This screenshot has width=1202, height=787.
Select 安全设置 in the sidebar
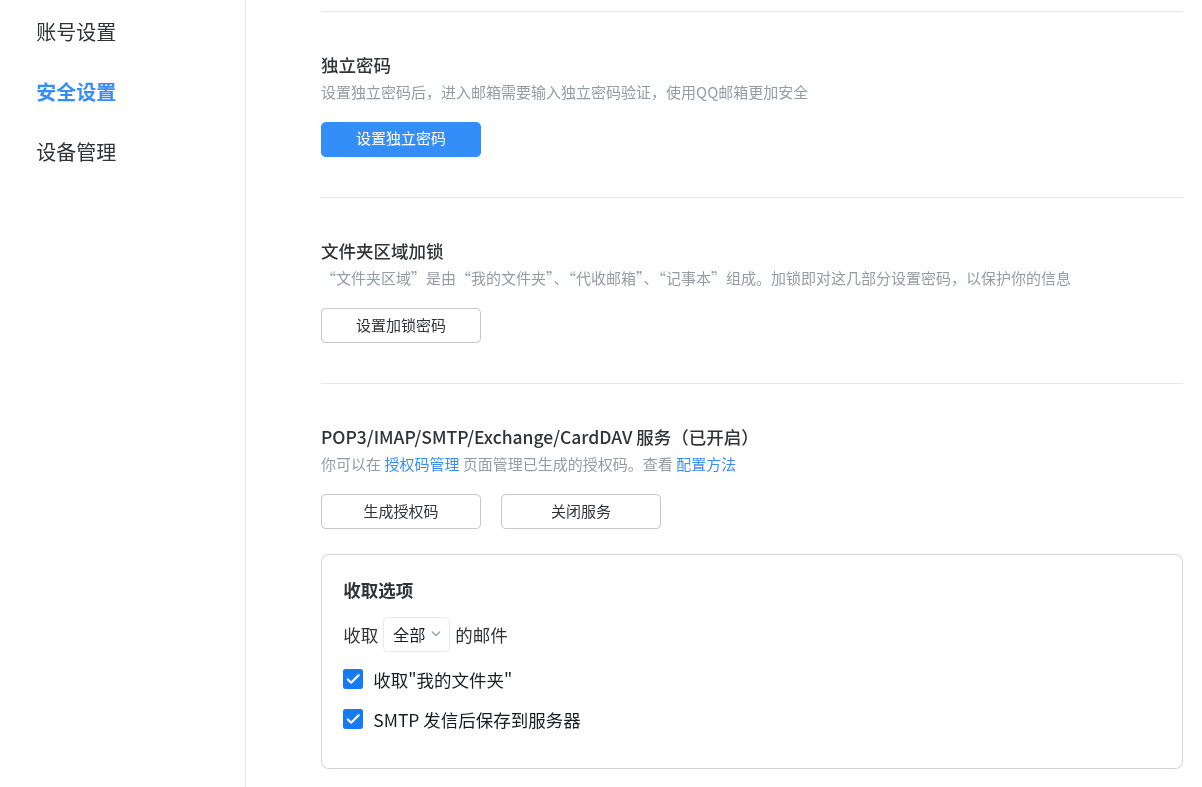(x=76, y=93)
